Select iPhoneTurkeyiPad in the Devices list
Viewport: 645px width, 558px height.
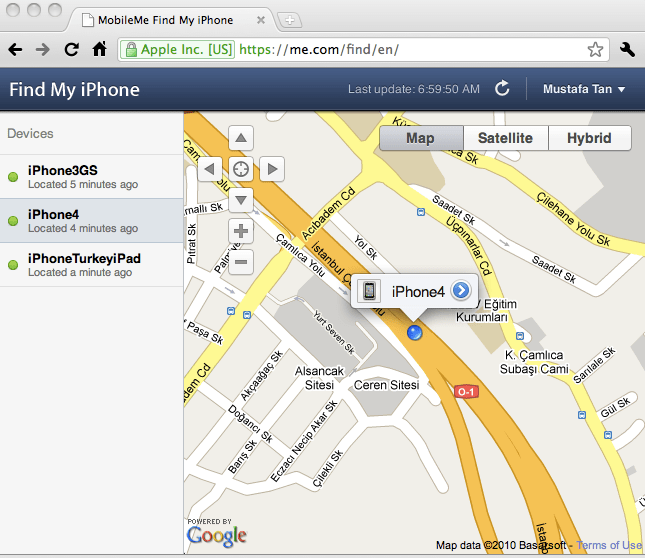point(91,265)
